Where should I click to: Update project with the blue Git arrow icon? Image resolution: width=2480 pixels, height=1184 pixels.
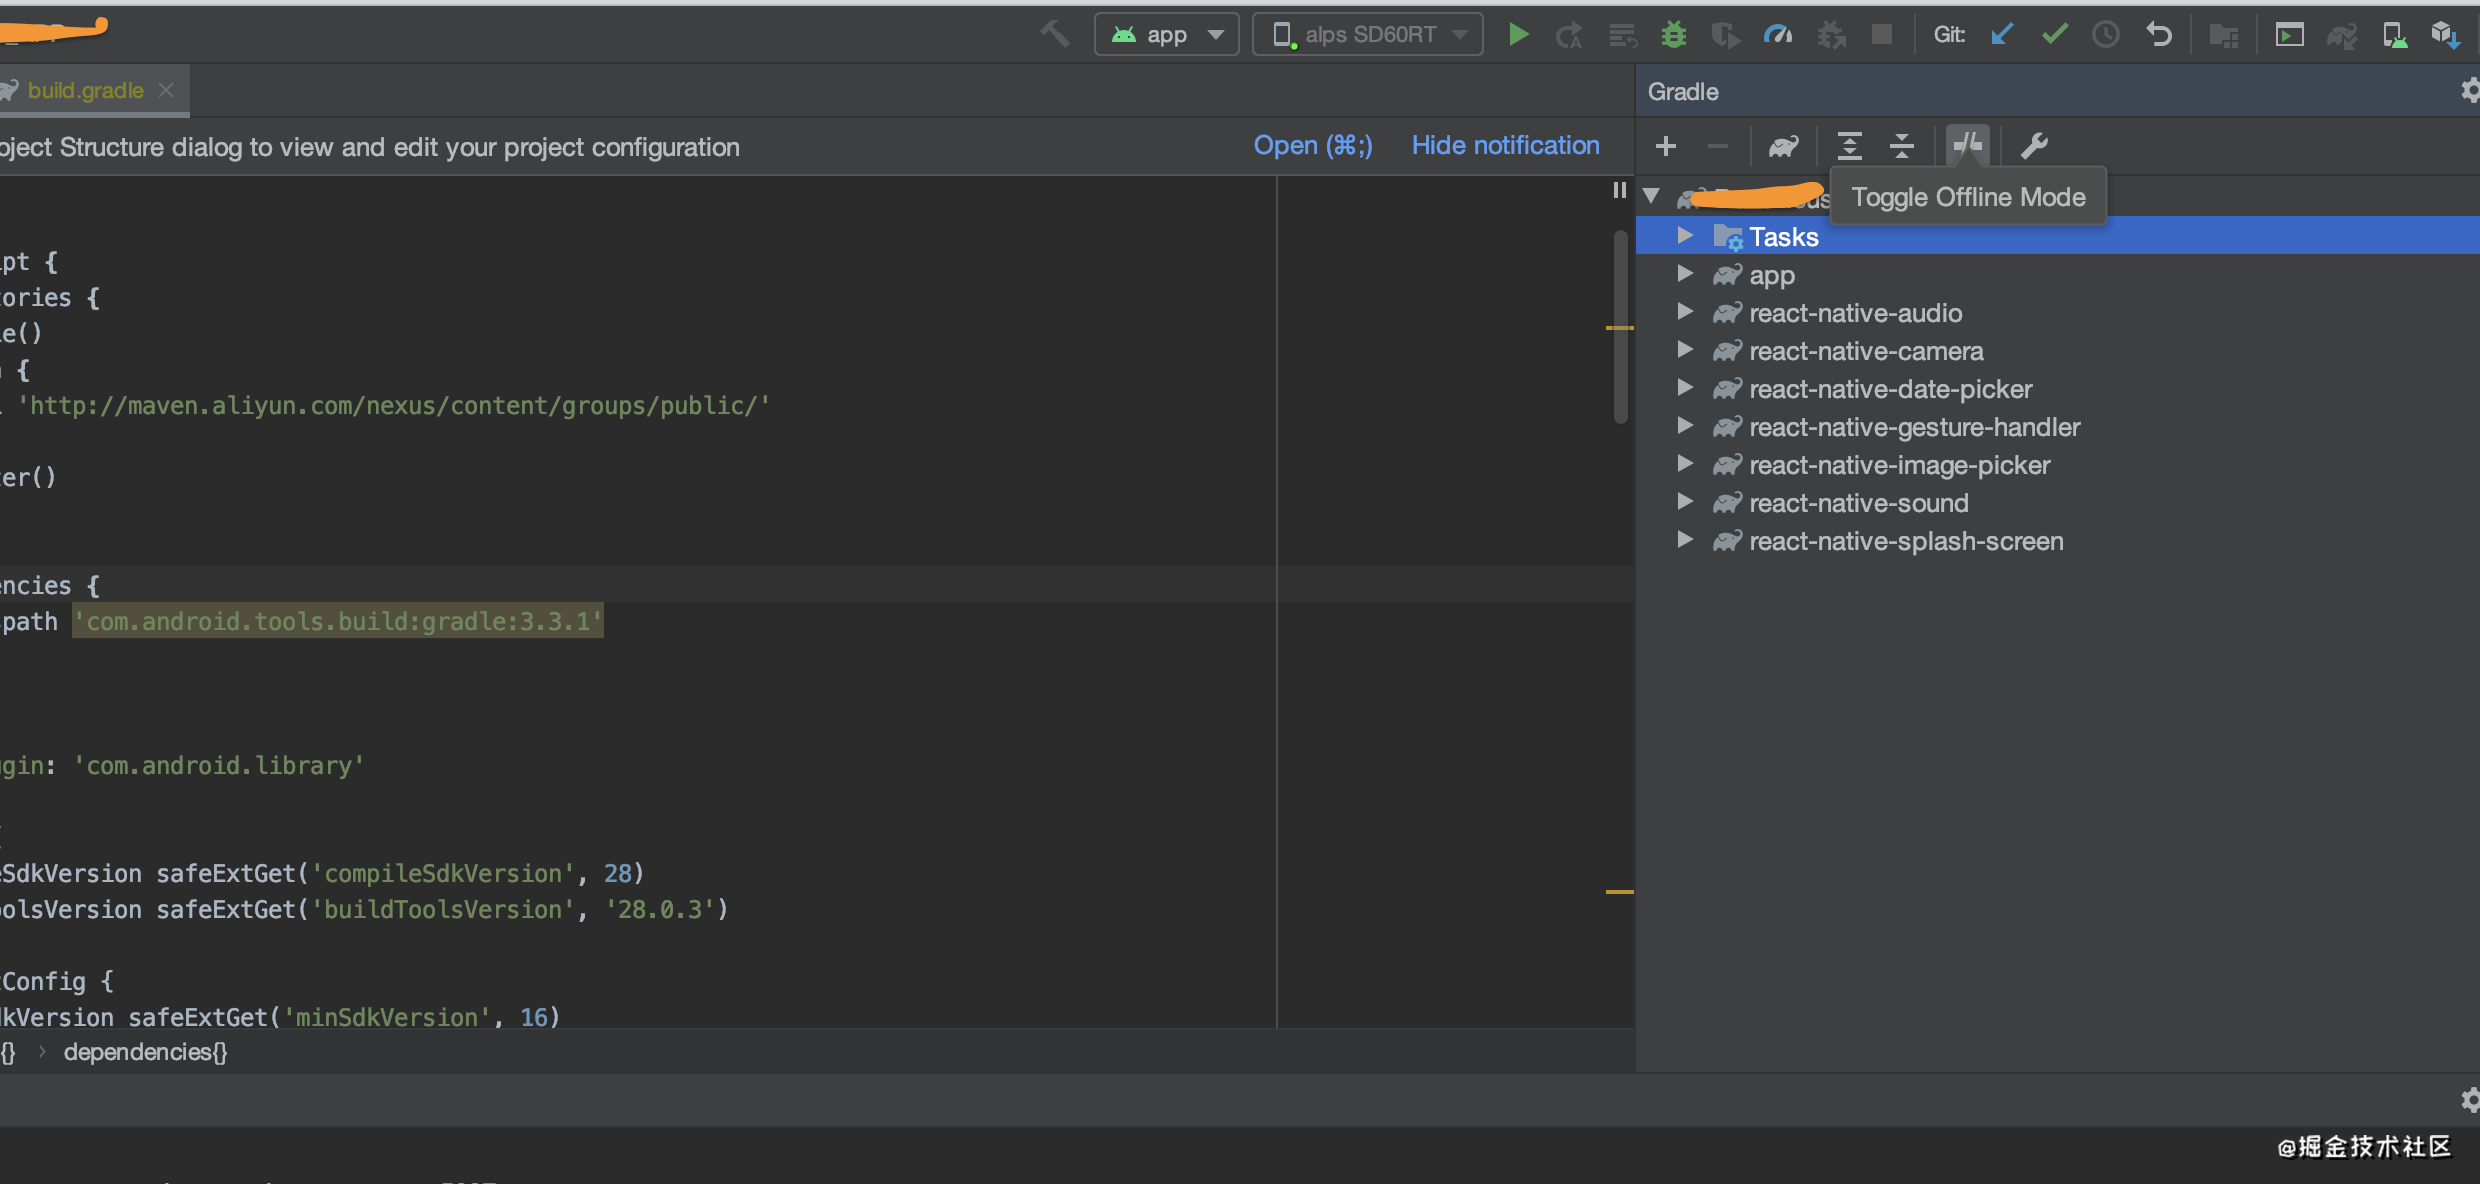click(2001, 33)
